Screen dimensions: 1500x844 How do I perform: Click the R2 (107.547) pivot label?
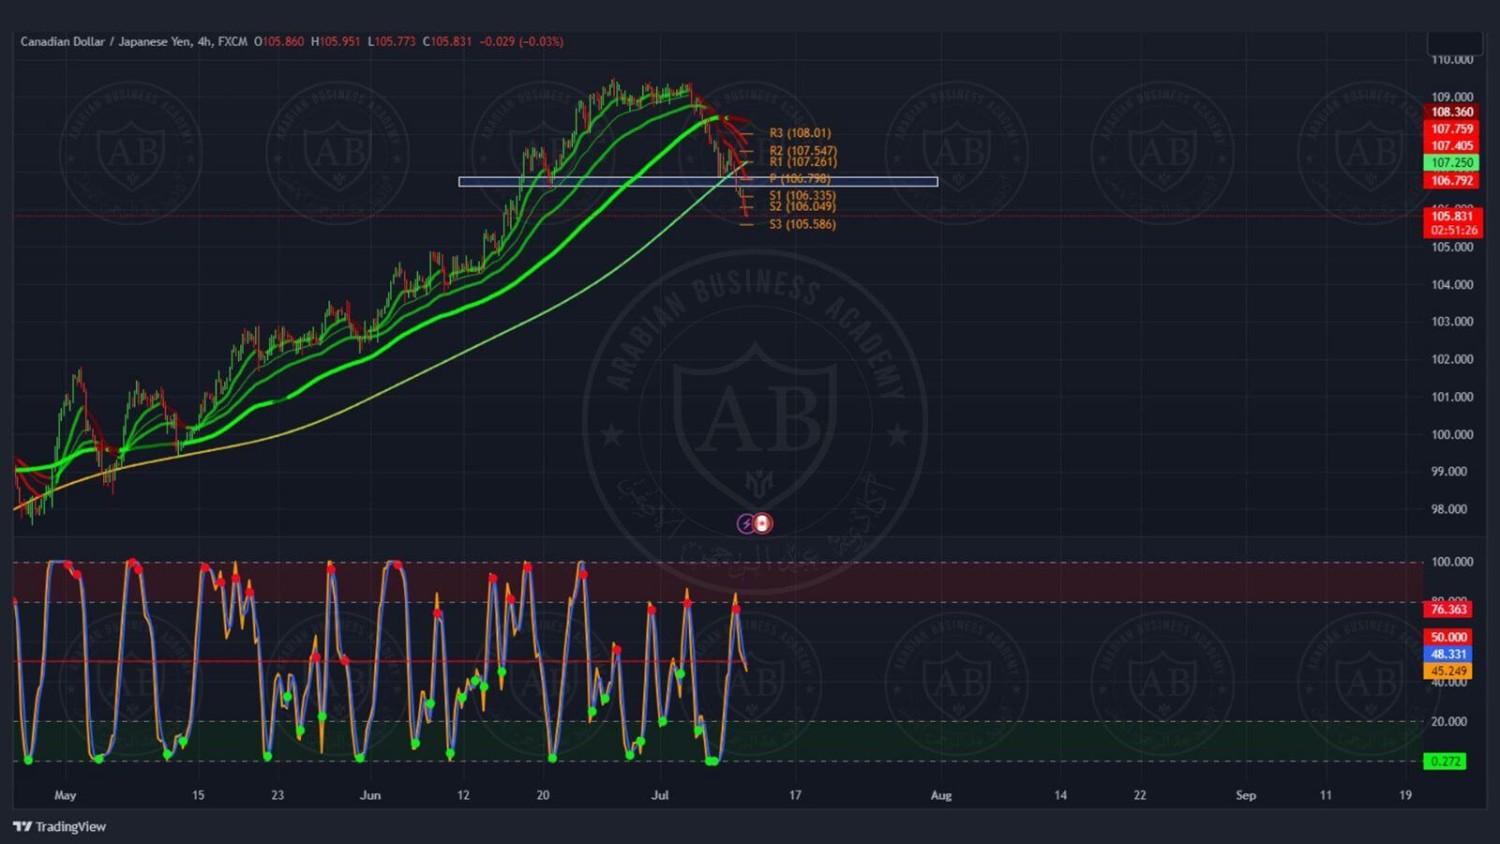pyautogui.click(x=803, y=151)
